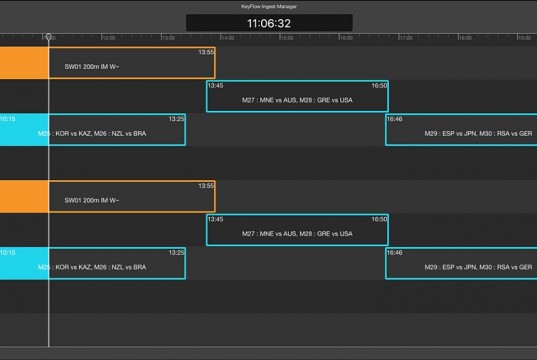The width and height of the screenshot is (537, 360).
Task: Jump to the 14:00 mark on the ruler
Action: 227,38
